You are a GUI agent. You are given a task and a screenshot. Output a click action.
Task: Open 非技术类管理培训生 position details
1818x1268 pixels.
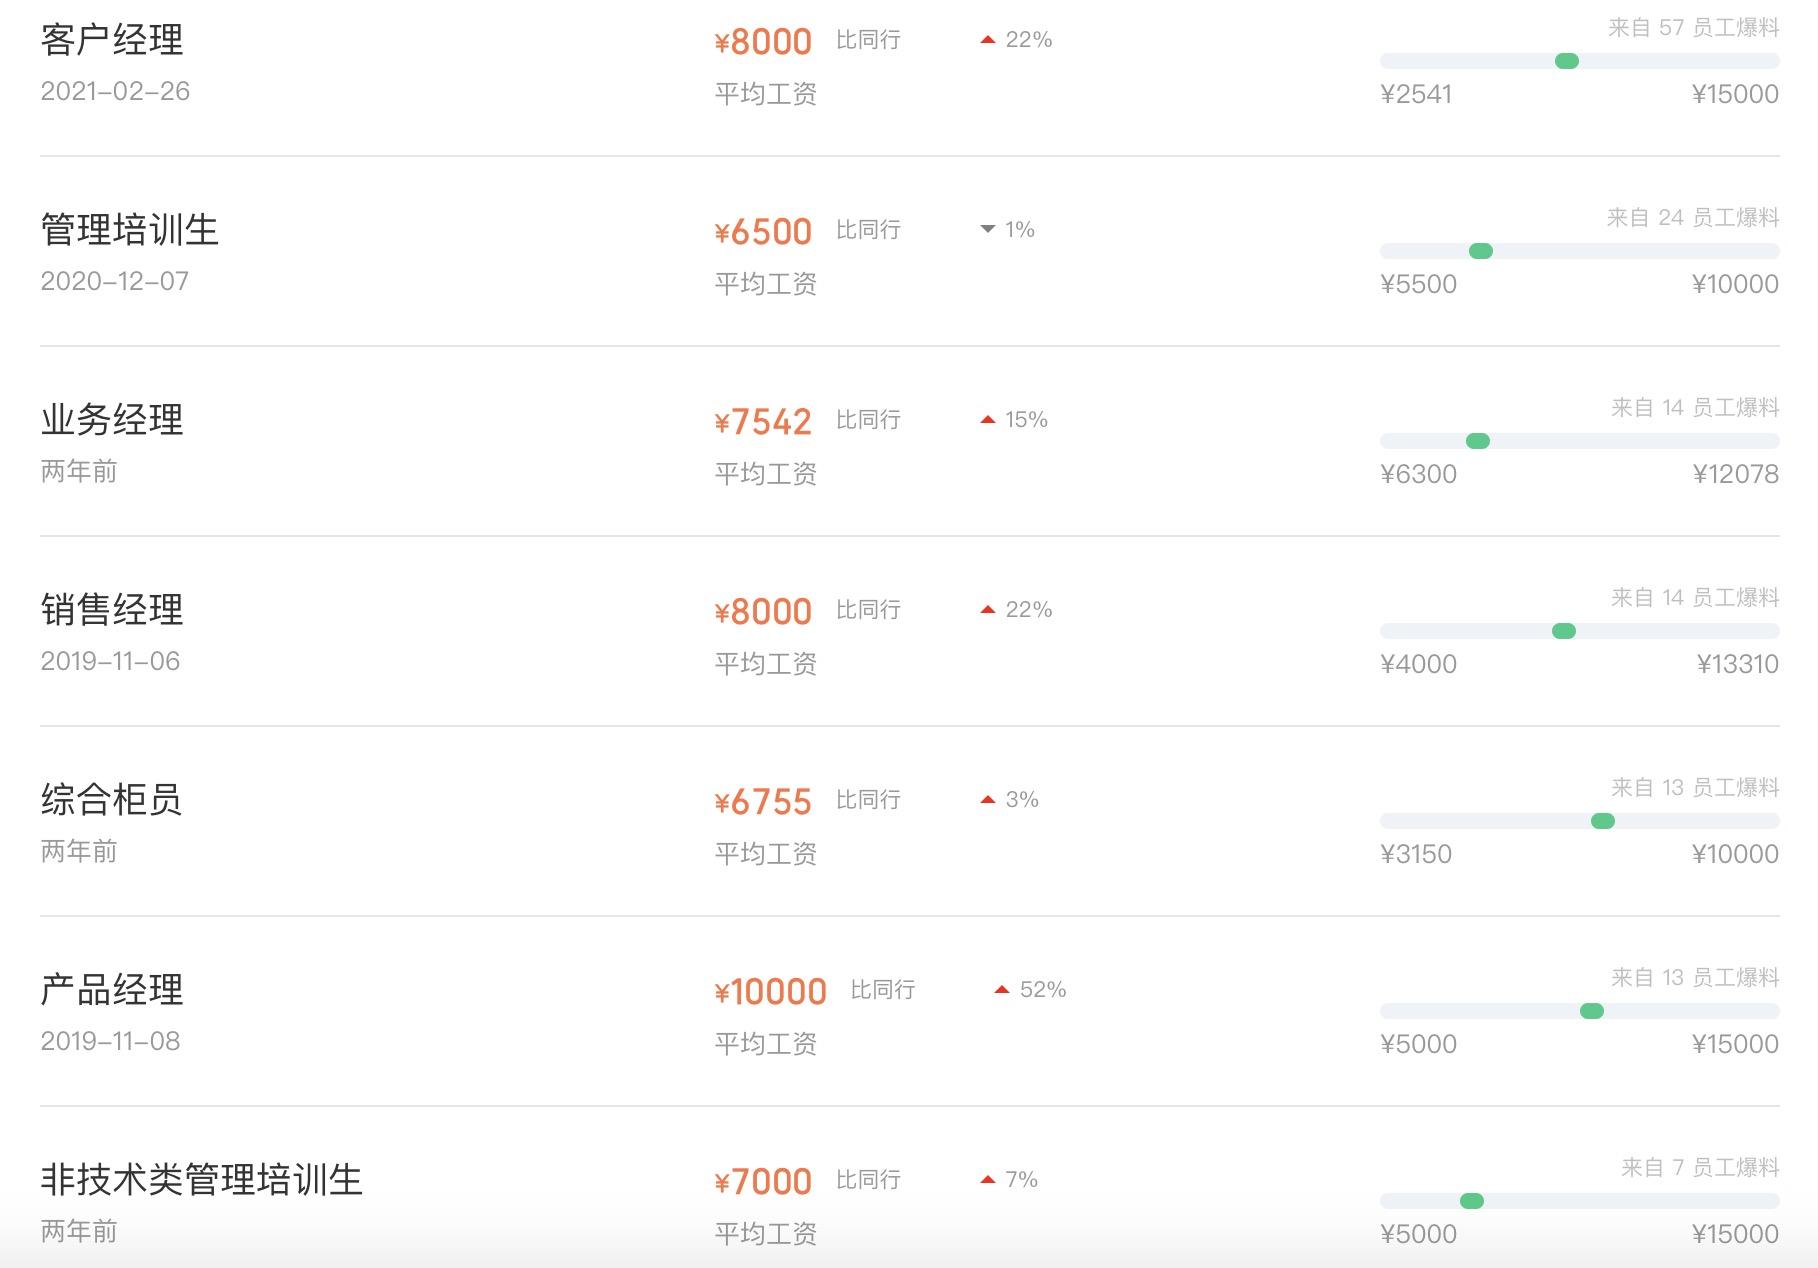pyautogui.click(x=201, y=1180)
